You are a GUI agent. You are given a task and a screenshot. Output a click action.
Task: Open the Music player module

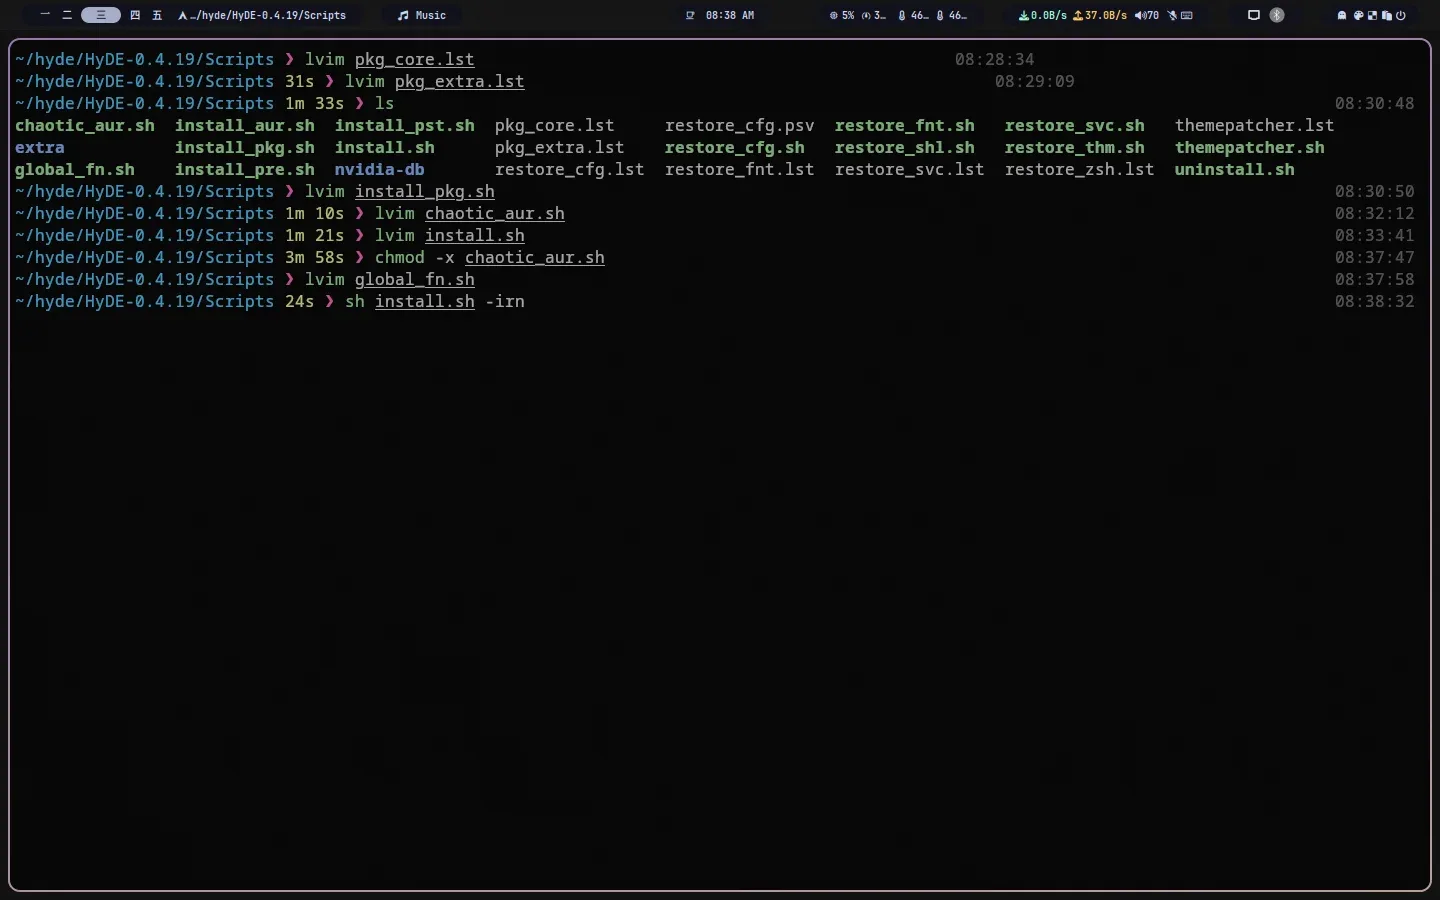(x=421, y=15)
